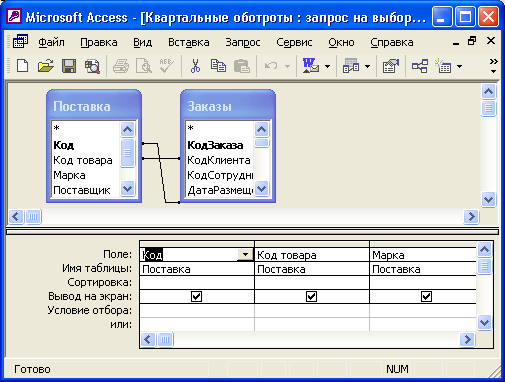Click Условие отбора cell under Код товара
This screenshot has height=382, width=505.
(x=312, y=310)
